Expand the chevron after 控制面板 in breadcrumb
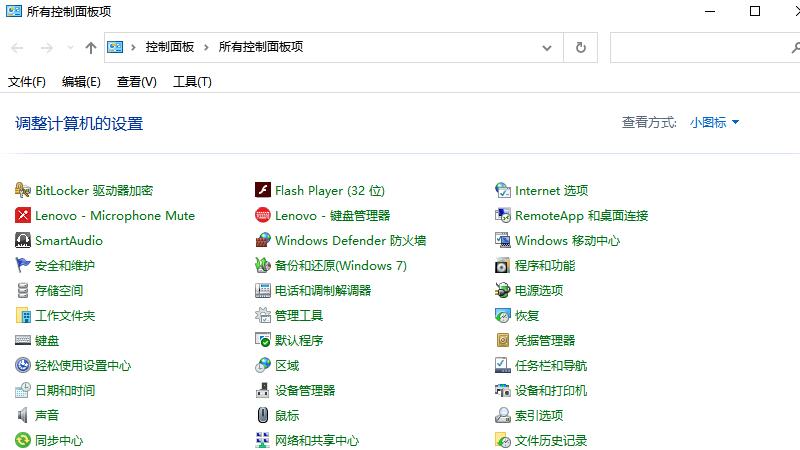This screenshot has height=450, width=800. (207, 47)
